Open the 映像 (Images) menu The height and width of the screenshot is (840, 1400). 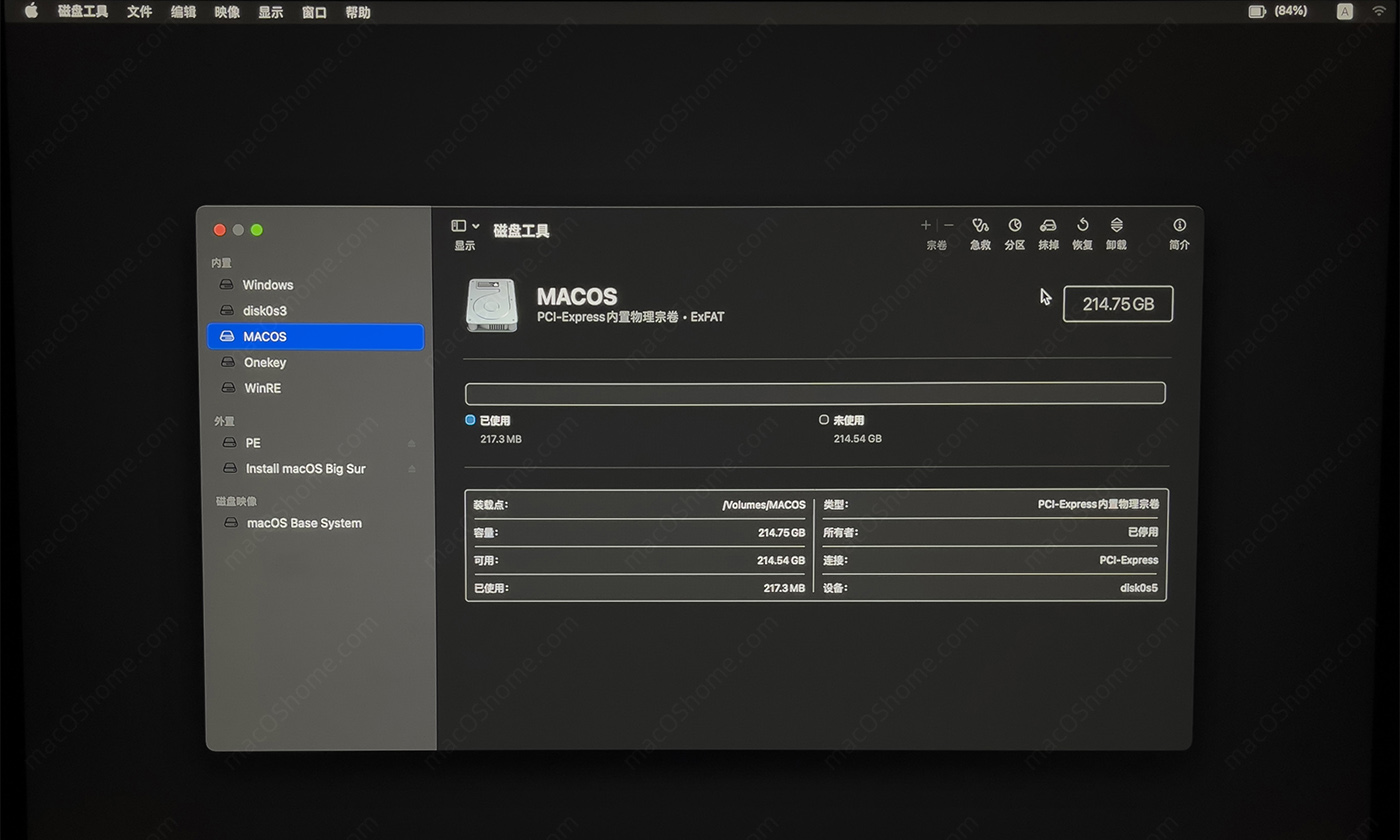coord(227,12)
